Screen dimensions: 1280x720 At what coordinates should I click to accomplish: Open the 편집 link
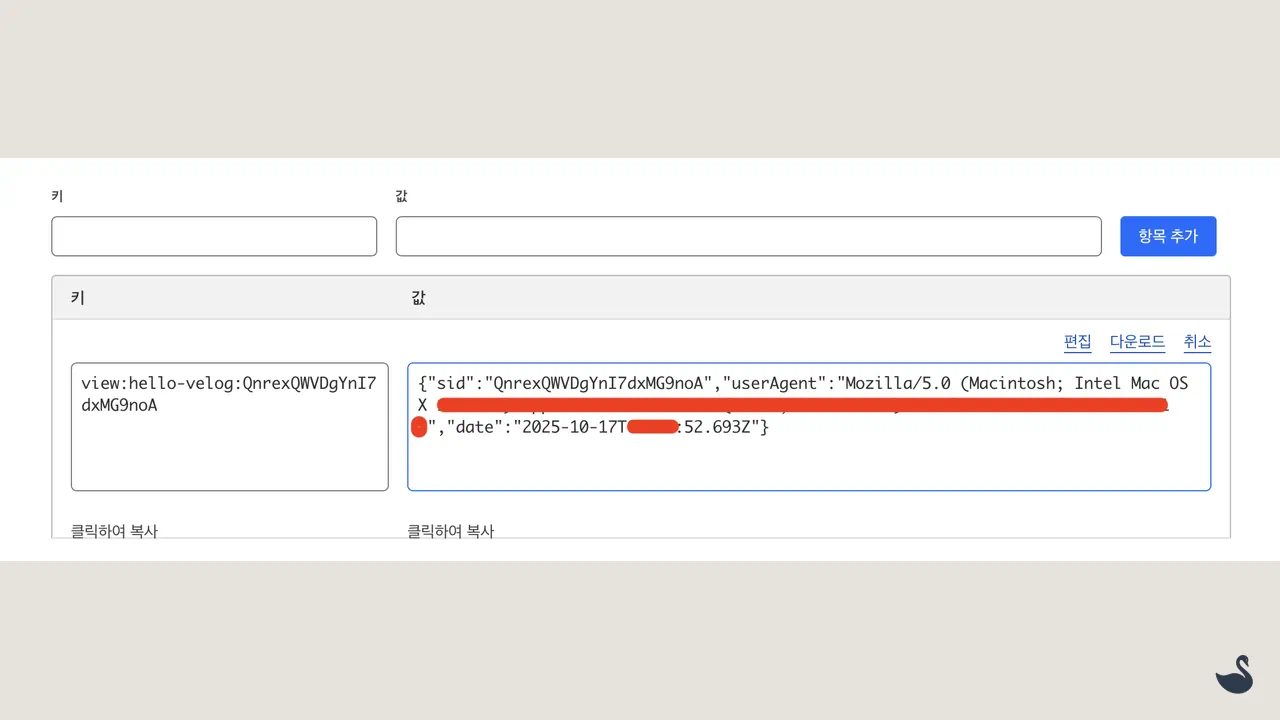1077,342
